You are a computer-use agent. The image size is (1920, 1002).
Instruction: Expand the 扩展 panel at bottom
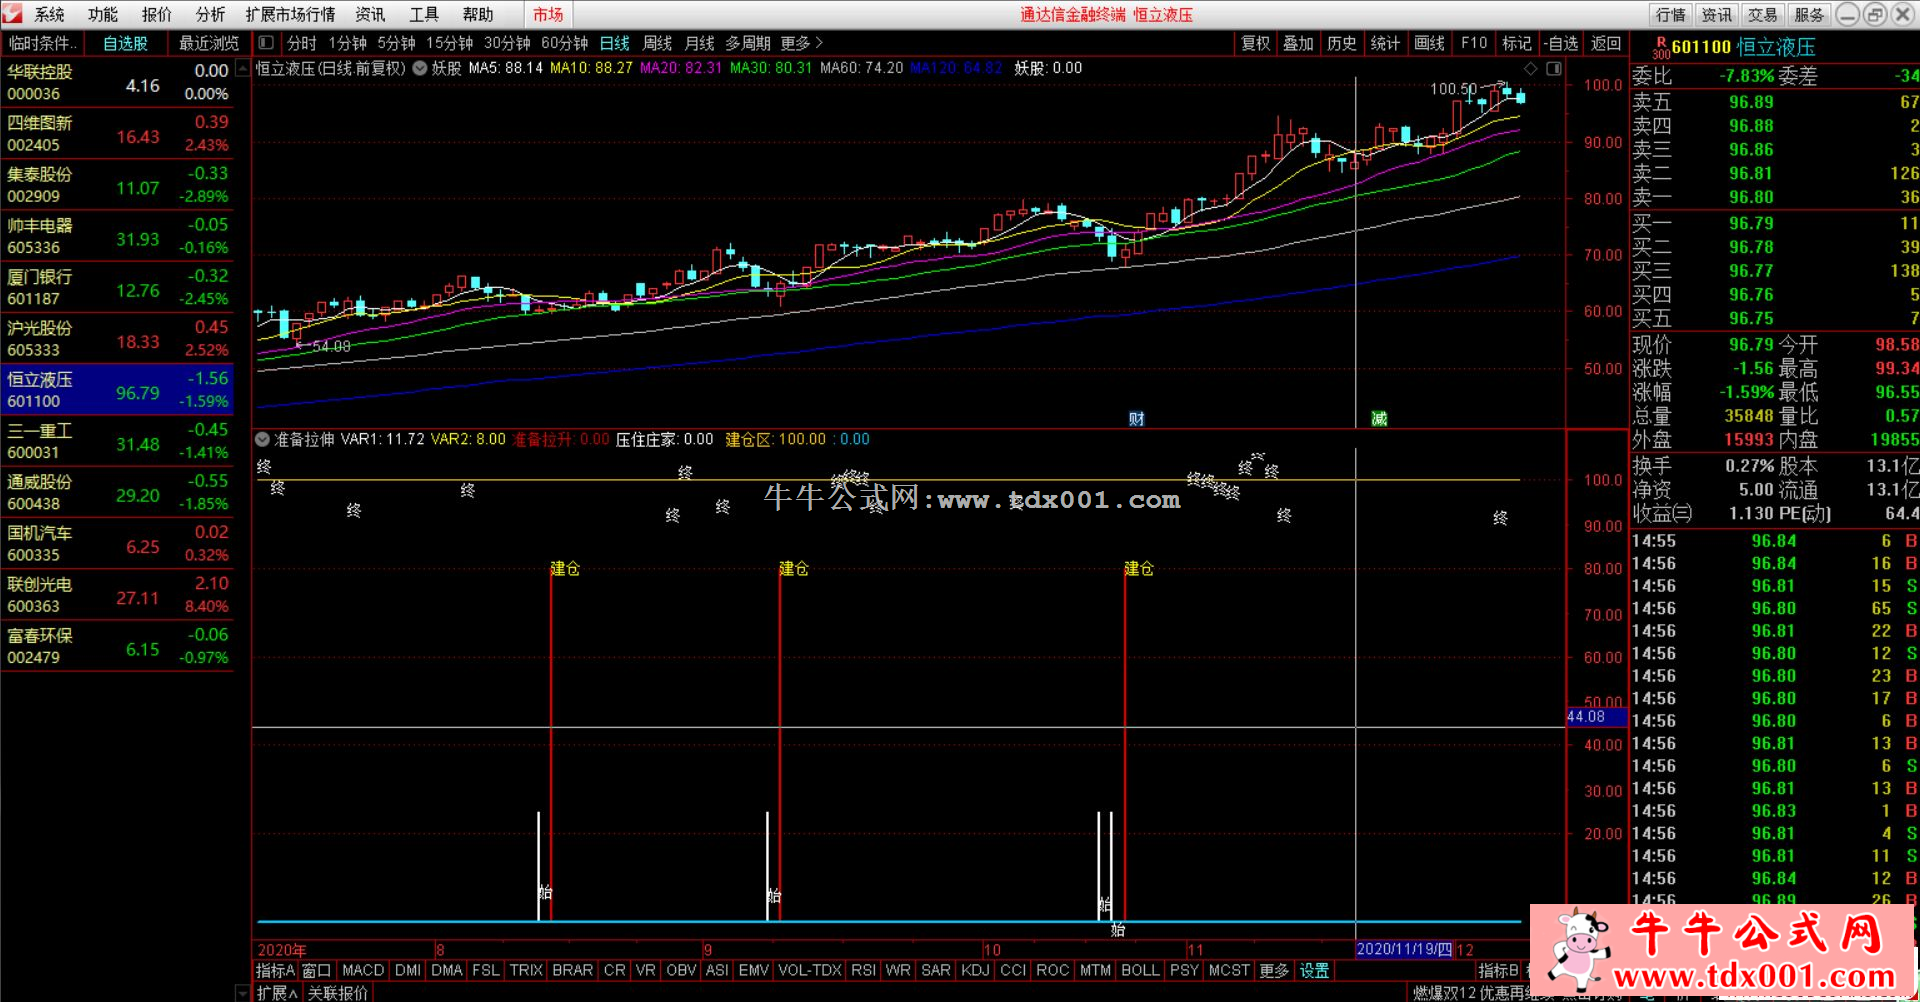277,993
